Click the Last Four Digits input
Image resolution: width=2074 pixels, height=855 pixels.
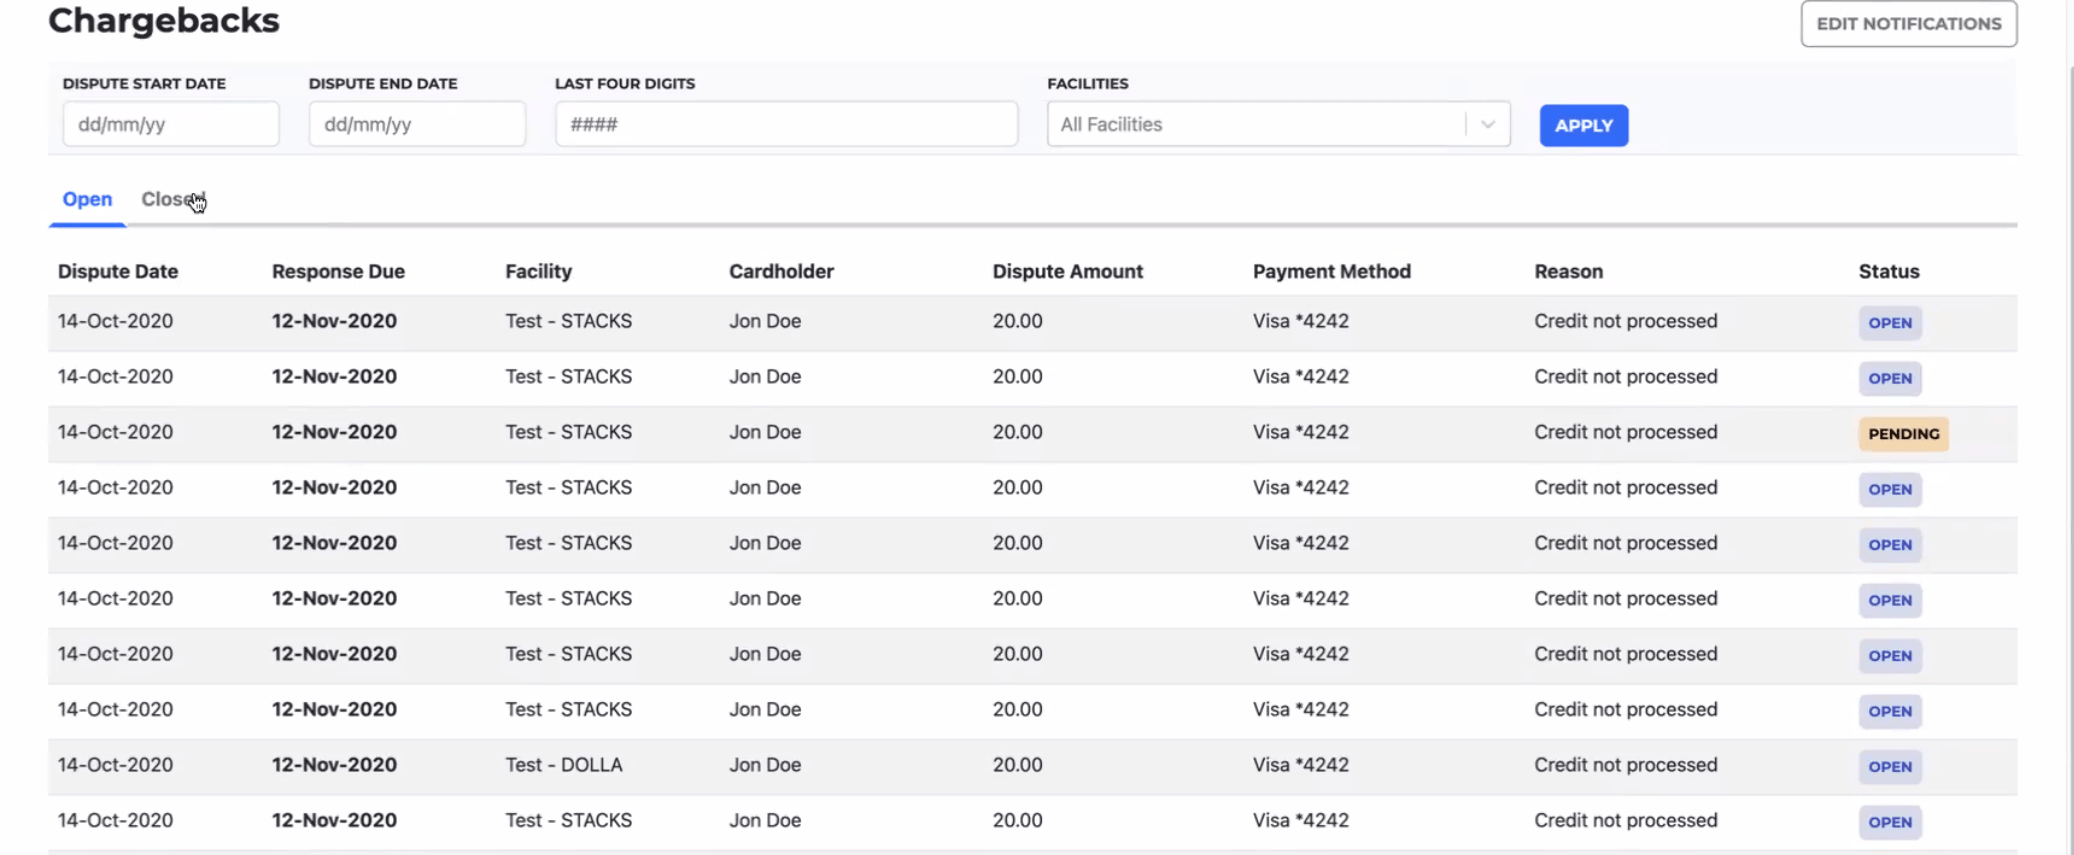tap(786, 125)
